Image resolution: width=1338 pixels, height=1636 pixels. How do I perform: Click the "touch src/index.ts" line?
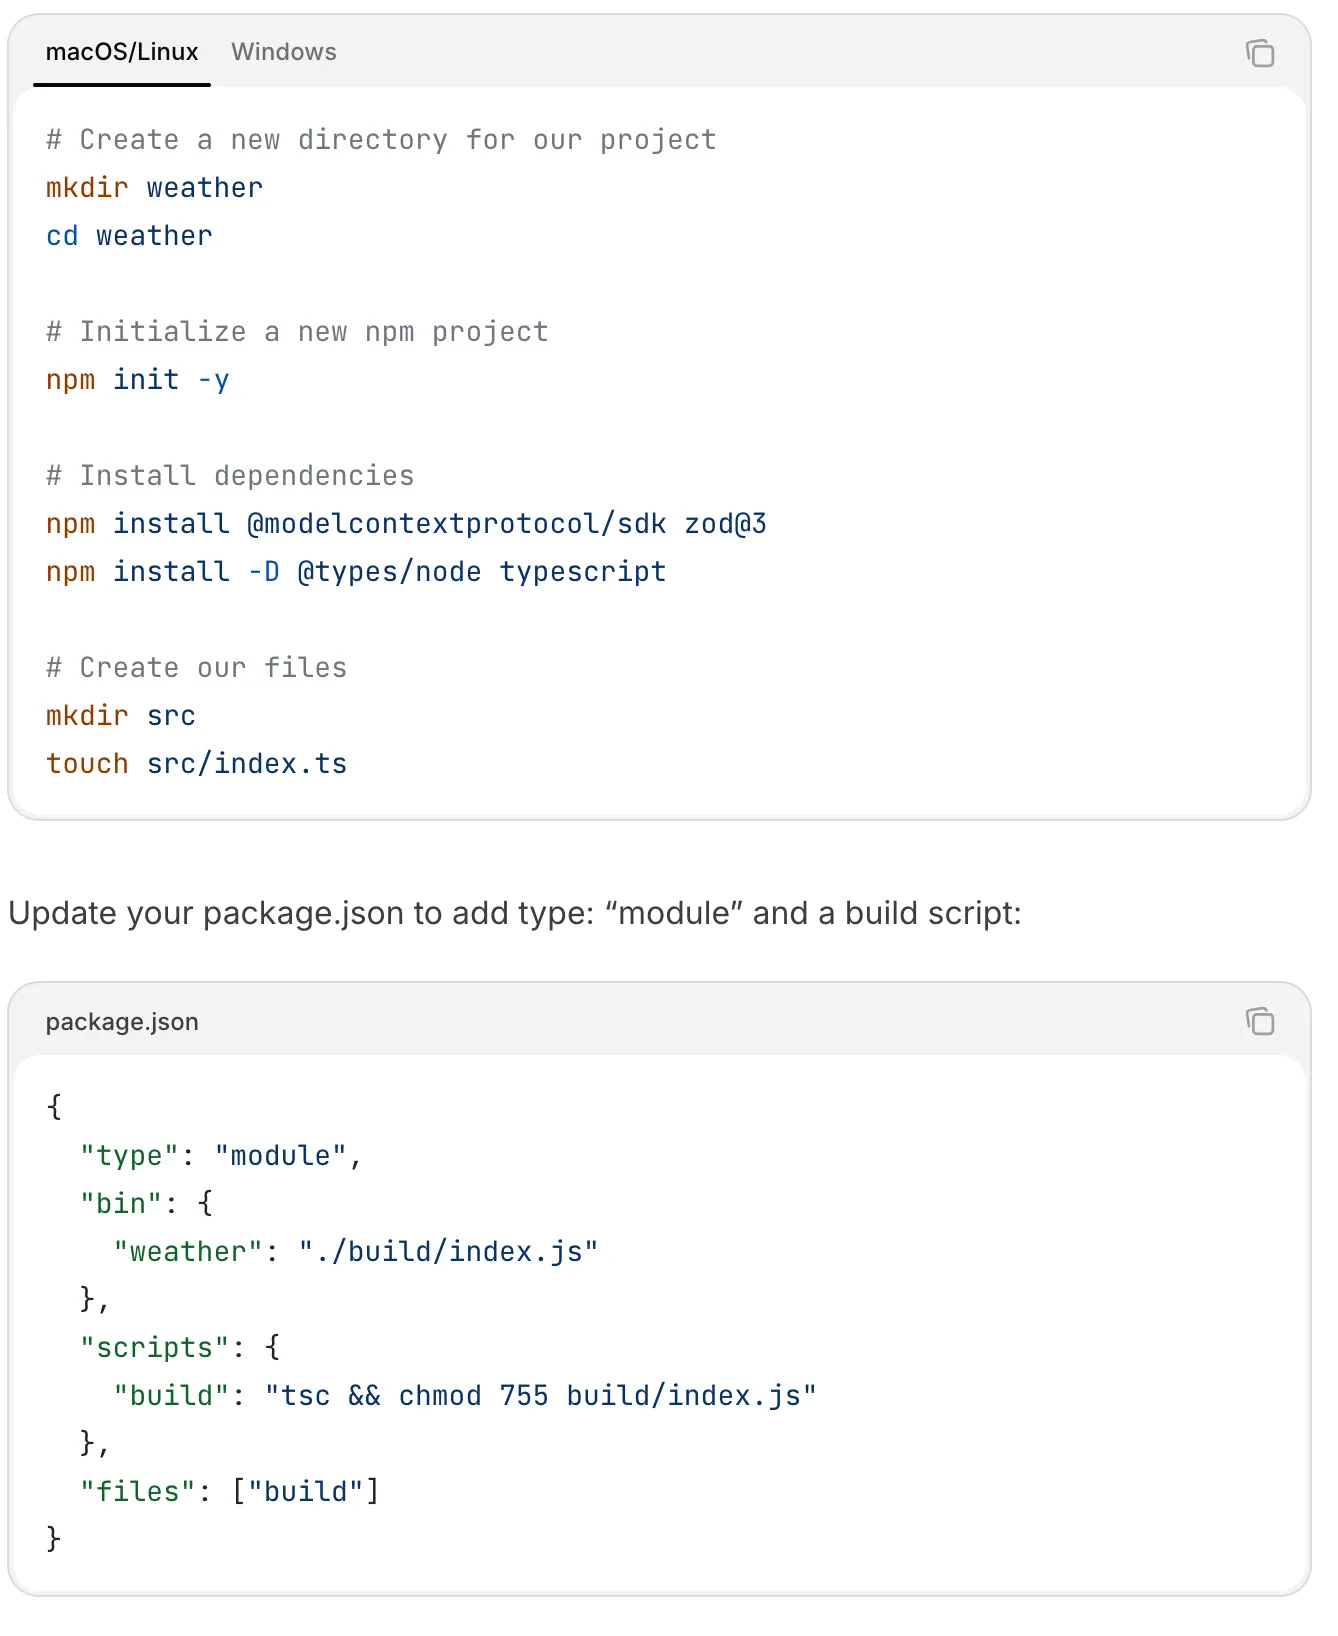point(197,764)
